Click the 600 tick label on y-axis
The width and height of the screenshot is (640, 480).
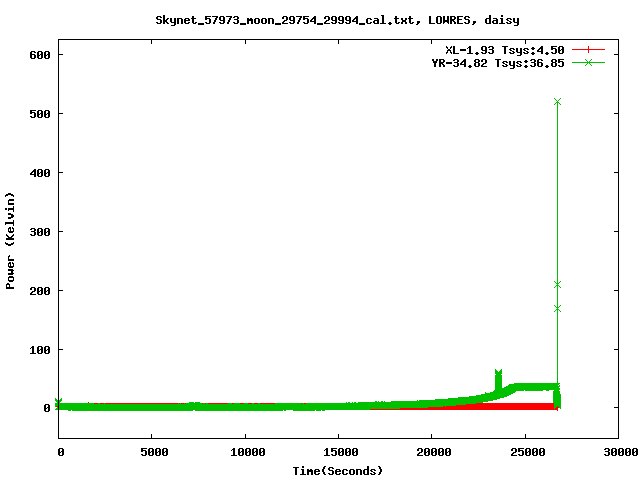tap(38, 55)
